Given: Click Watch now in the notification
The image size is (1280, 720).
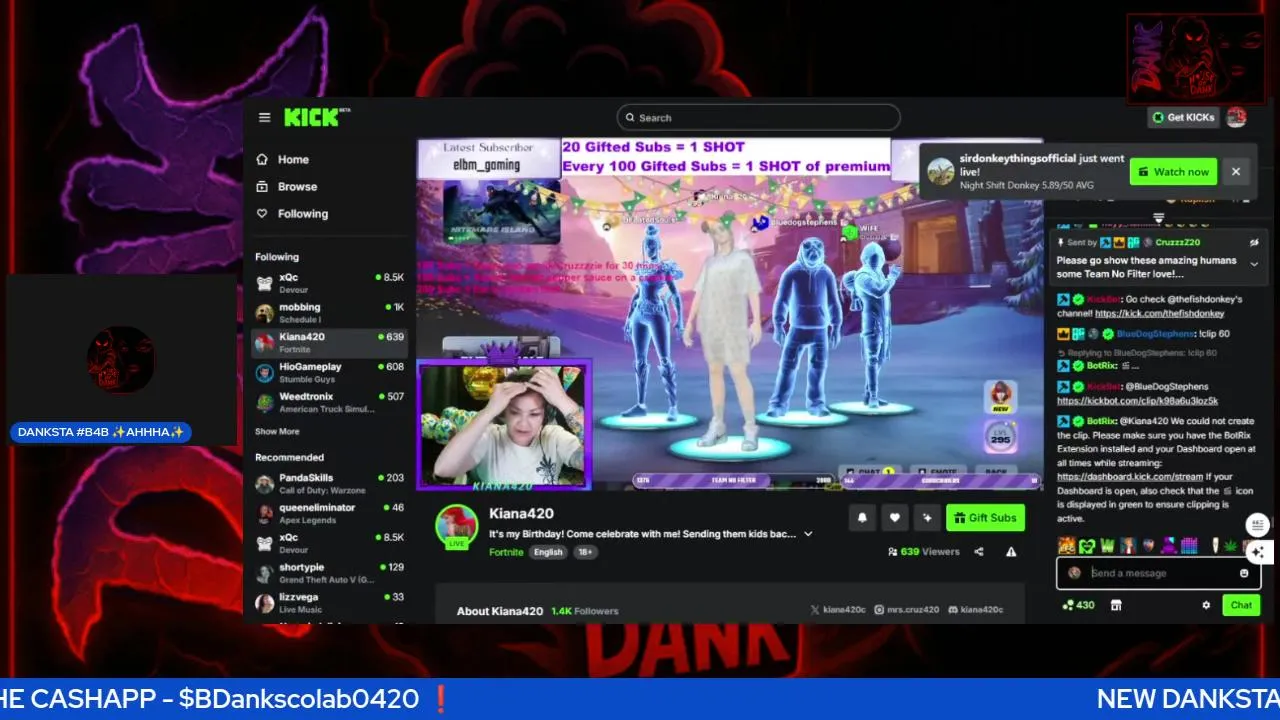Looking at the screenshot, I should coord(1173,171).
